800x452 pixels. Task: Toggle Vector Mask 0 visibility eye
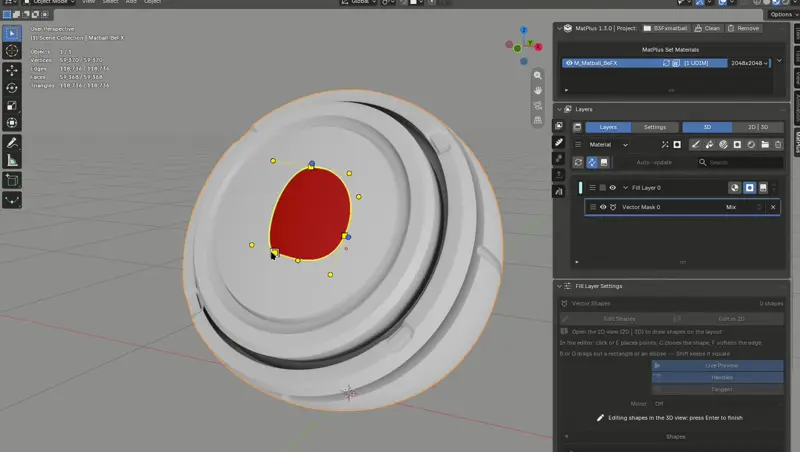[x=603, y=207]
